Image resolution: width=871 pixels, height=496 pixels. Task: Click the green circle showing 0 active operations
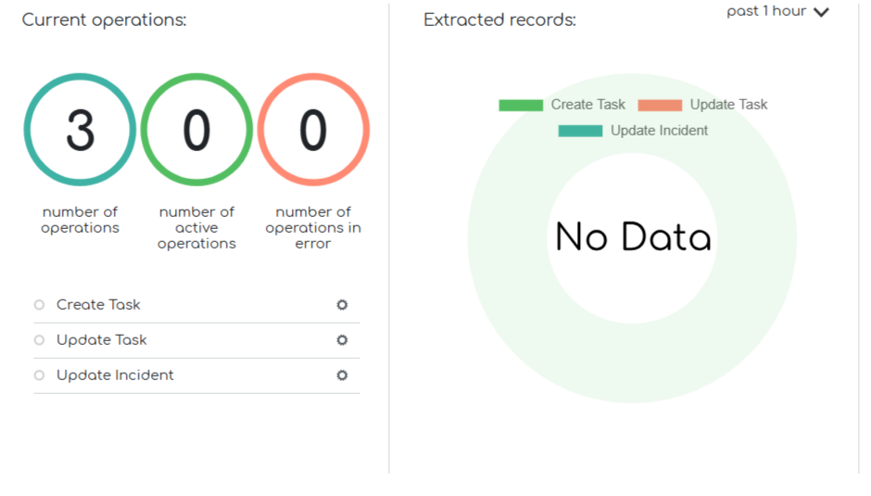pyautogui.click(x=197, y=129)
